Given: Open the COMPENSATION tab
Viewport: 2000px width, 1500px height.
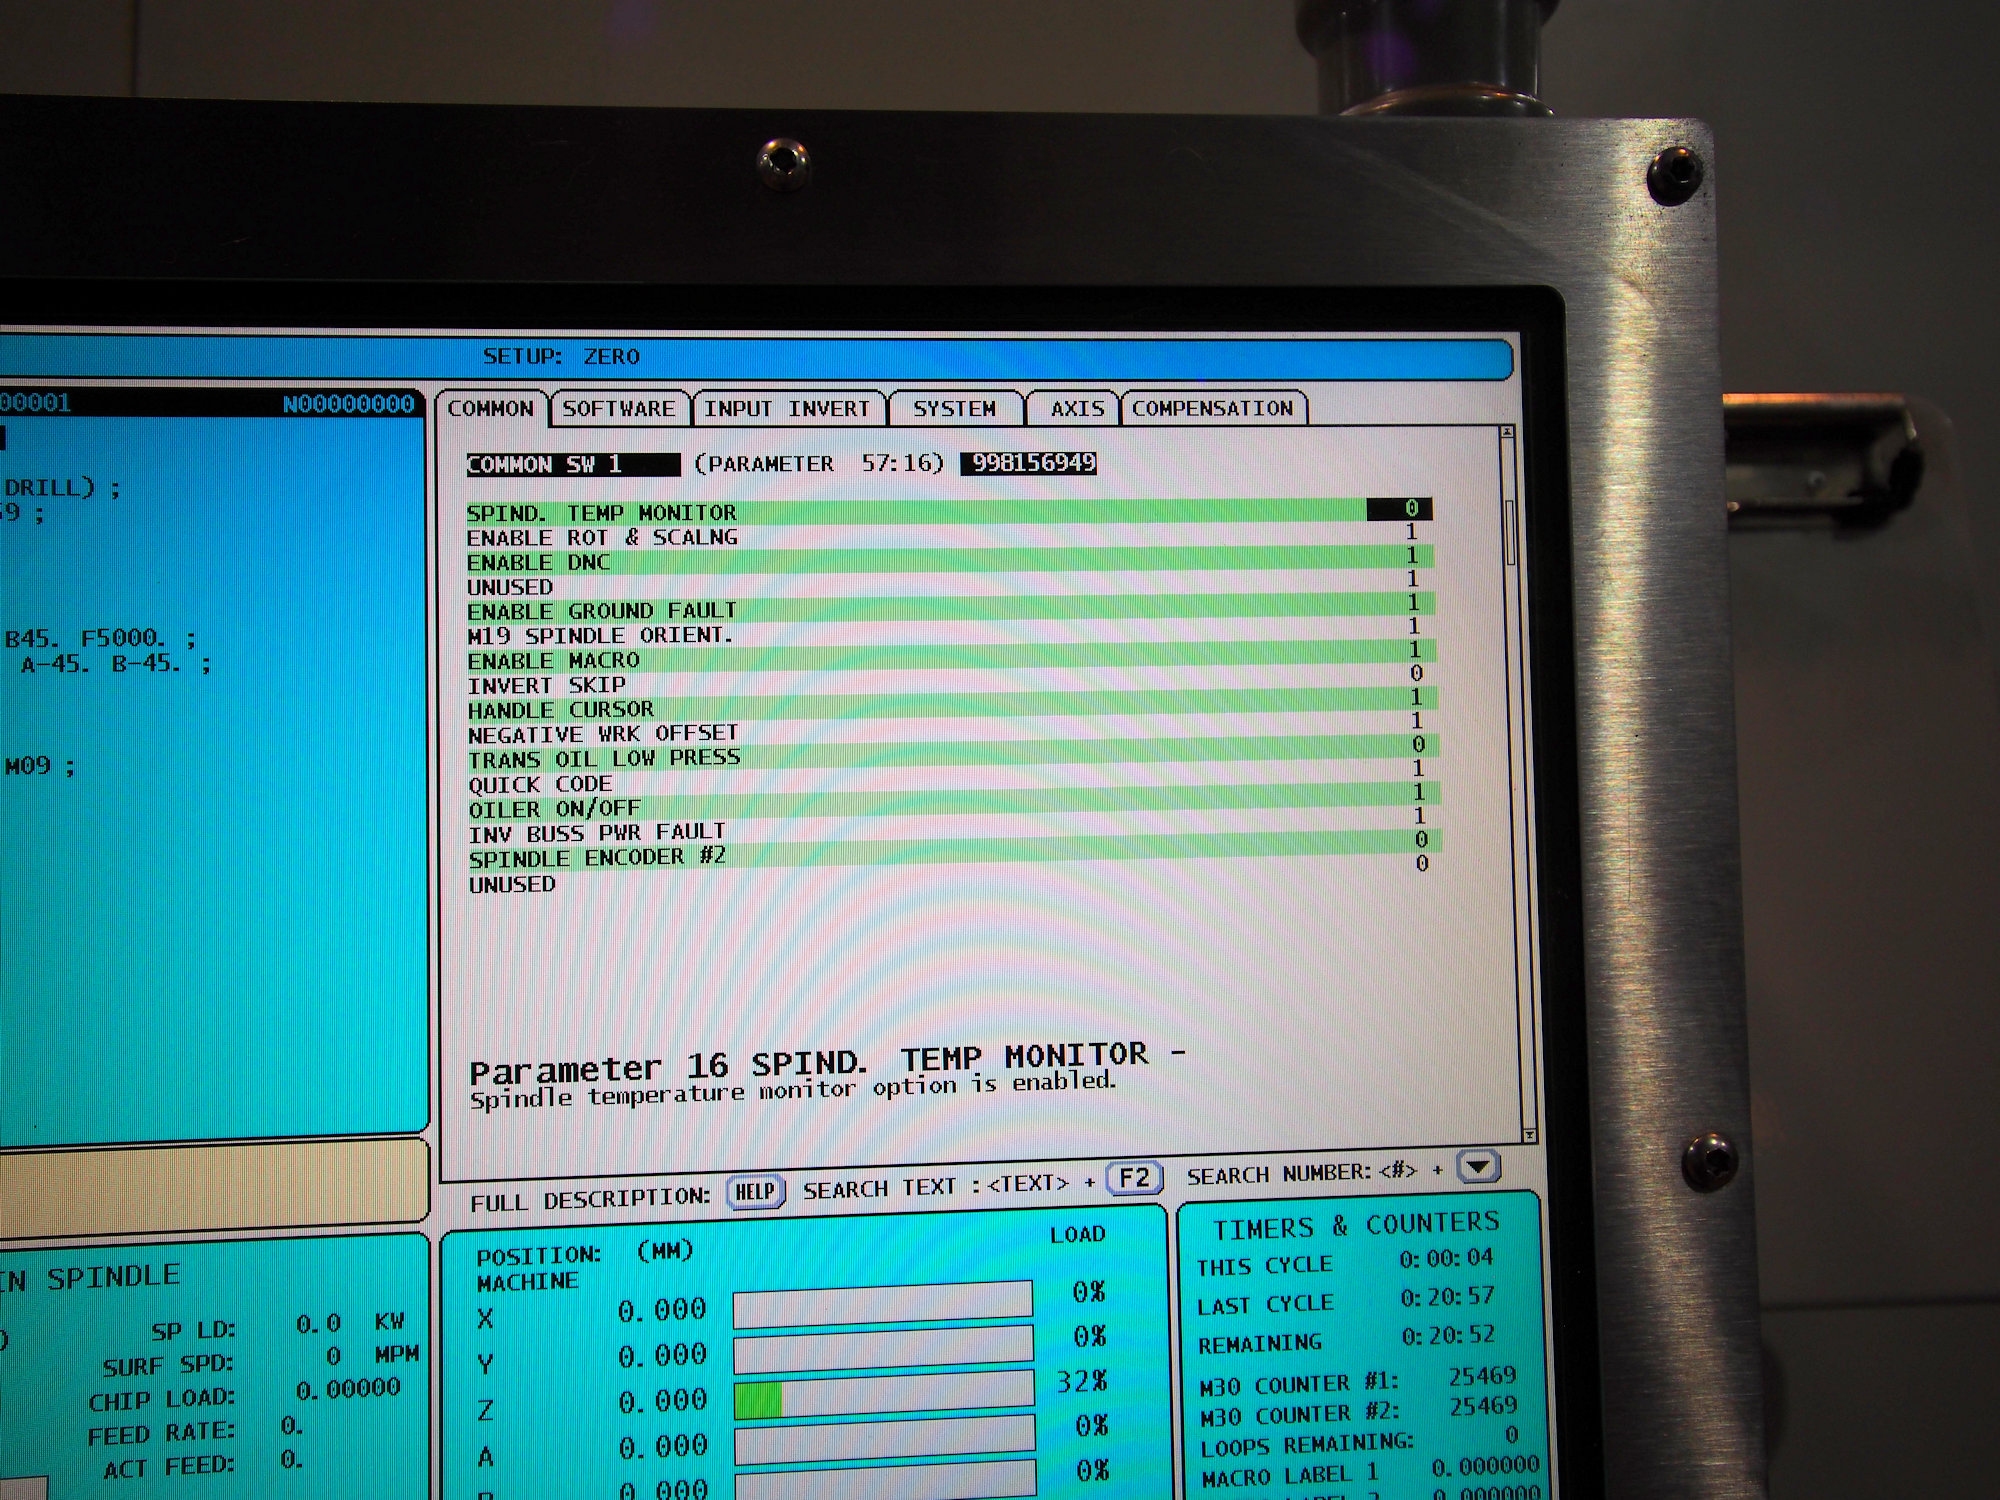Looking at the screenshot, I should pos(1212,409).
